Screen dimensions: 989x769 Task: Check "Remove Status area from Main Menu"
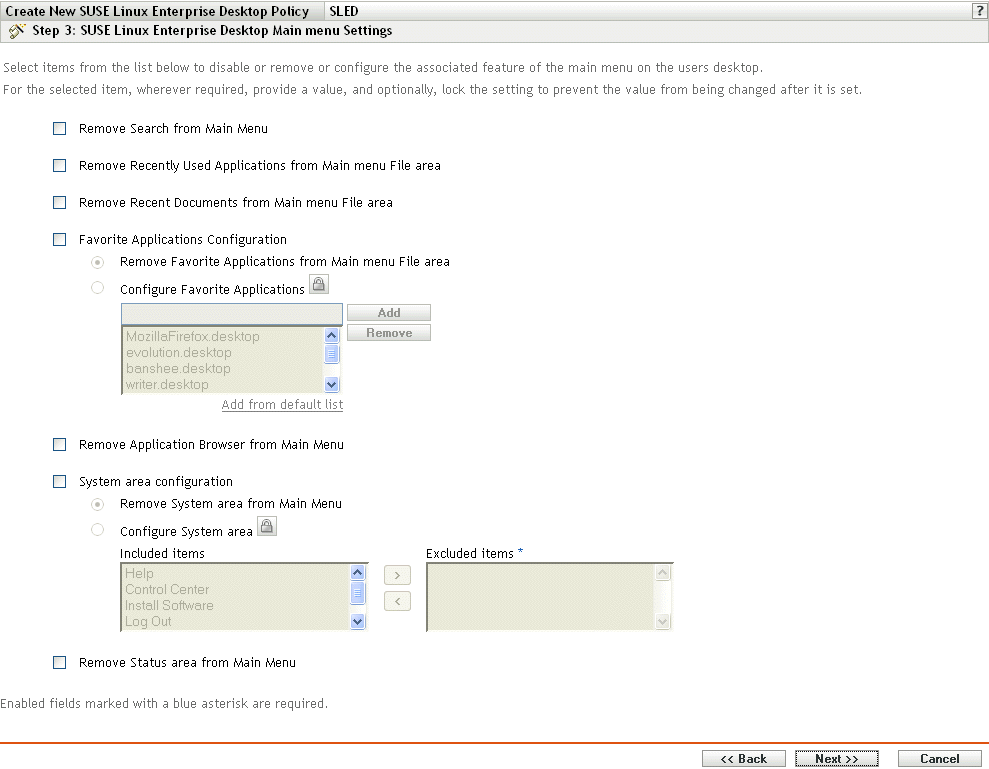click(x=59, y=662)
